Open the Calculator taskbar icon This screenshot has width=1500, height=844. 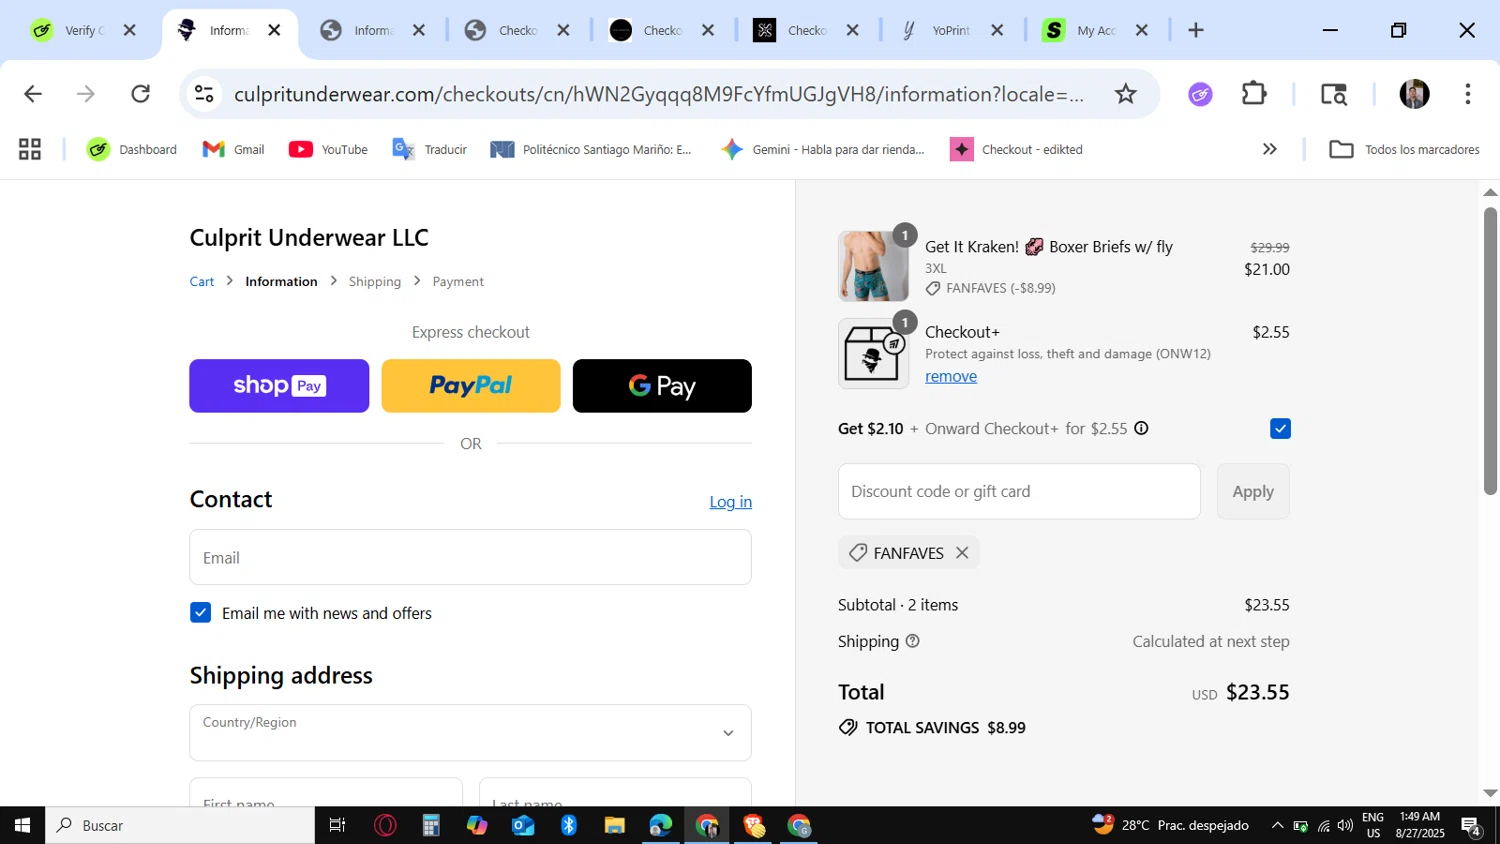[431, 825]
